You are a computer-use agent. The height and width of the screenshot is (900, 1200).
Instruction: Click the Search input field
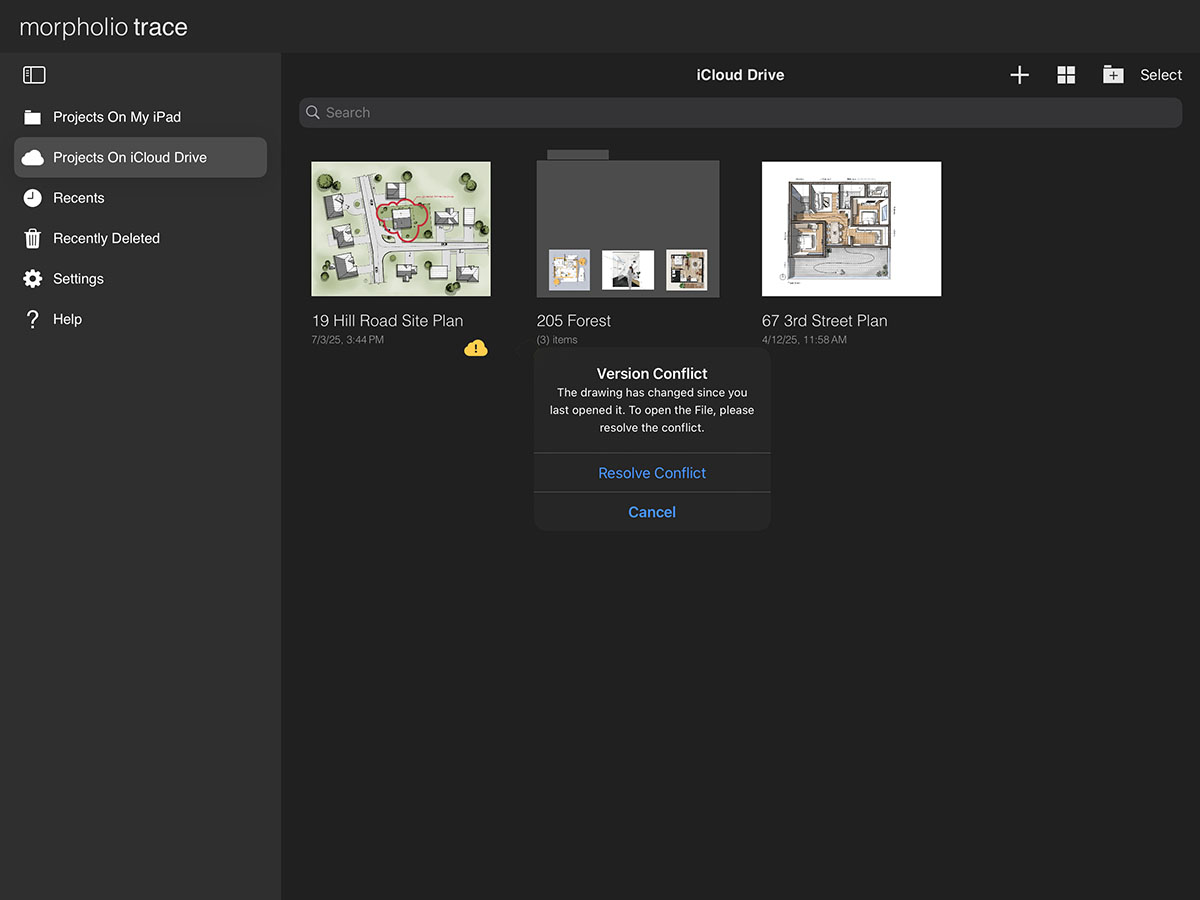[740, 113]
